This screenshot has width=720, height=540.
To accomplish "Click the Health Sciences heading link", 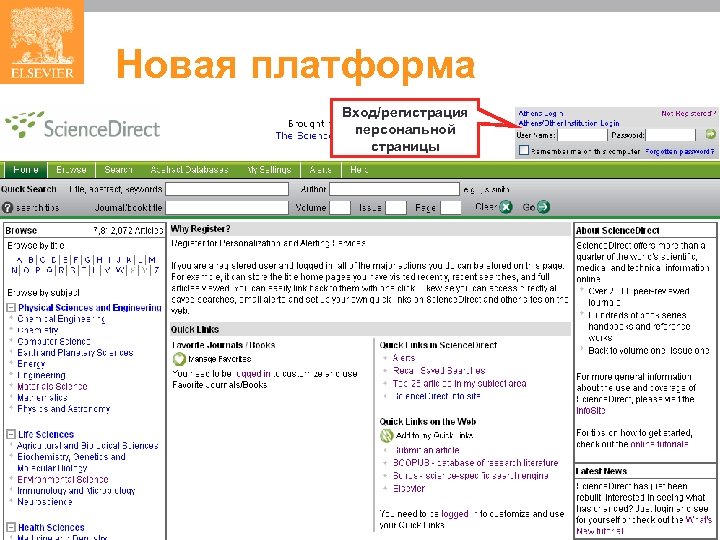I will coord(51,528).
